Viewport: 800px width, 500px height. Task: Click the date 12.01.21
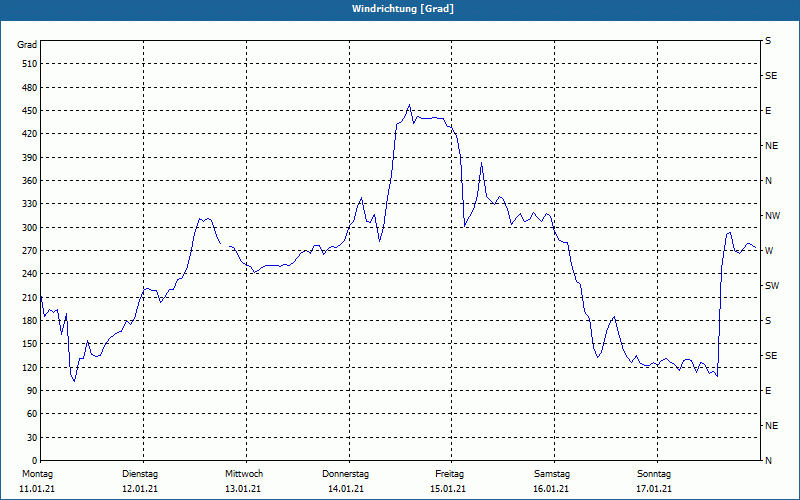coord(140,489)
